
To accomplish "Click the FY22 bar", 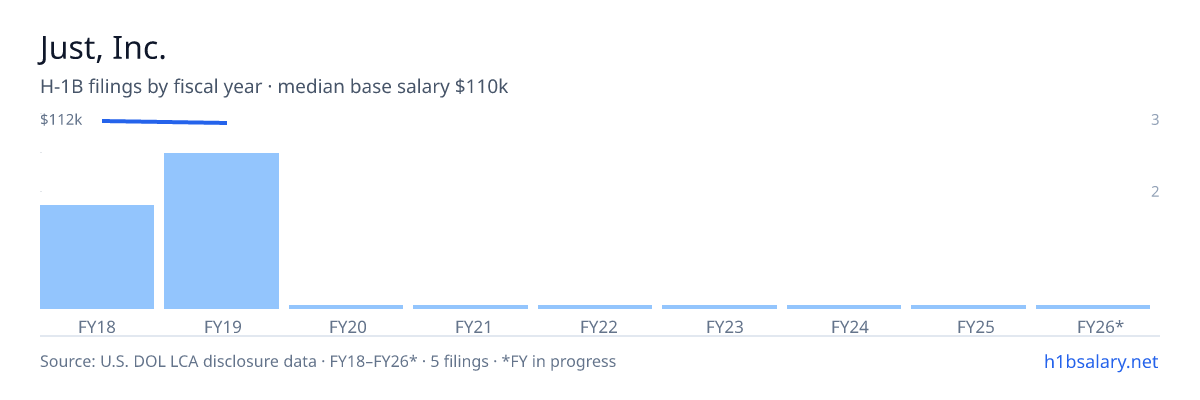I will point(595,307).
